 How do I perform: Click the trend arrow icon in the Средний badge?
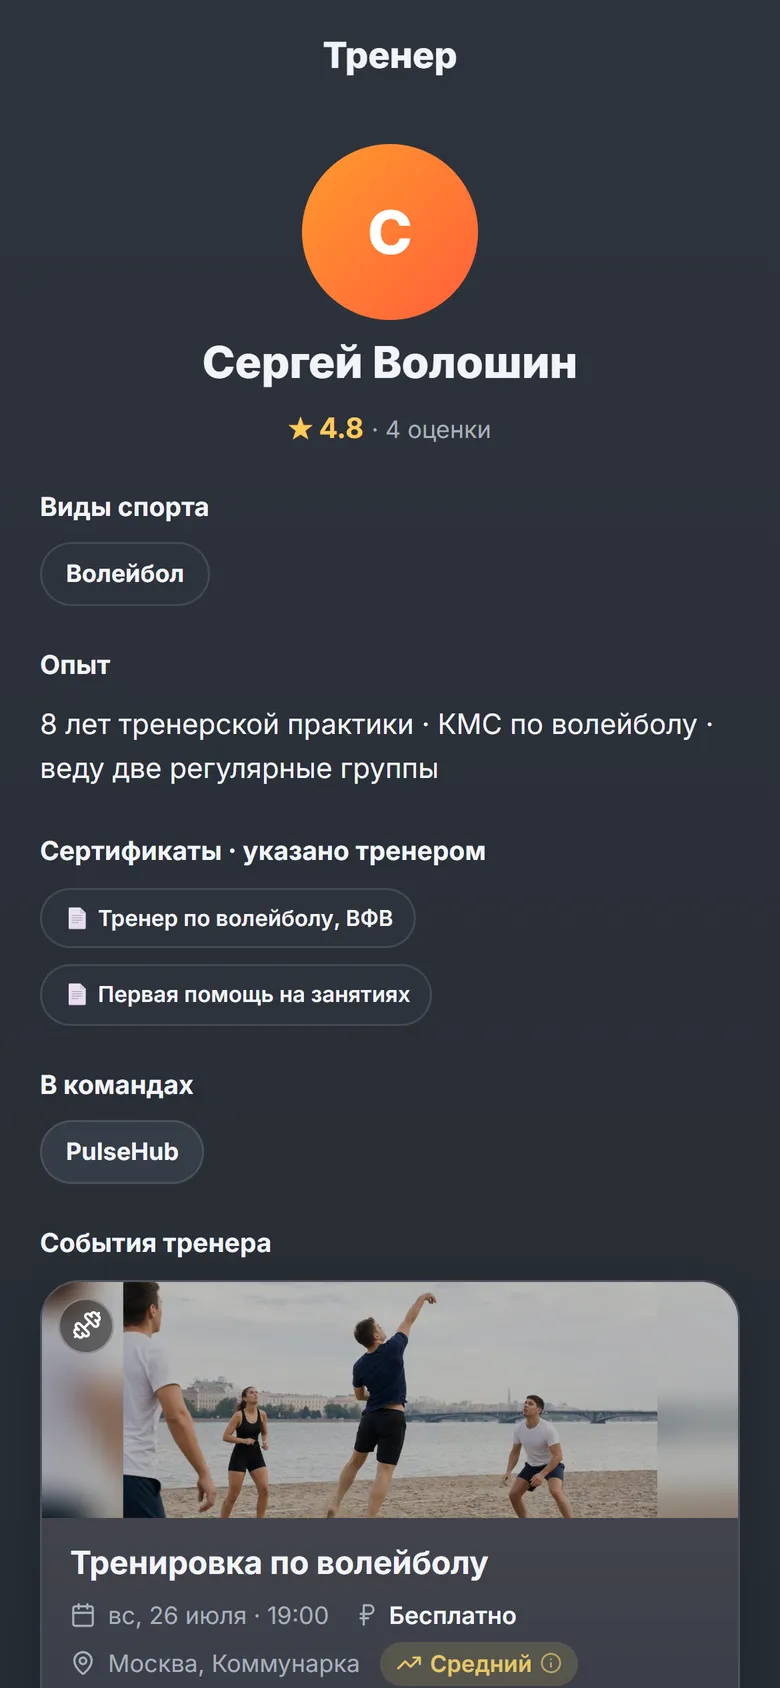[x=409, y=1664]
